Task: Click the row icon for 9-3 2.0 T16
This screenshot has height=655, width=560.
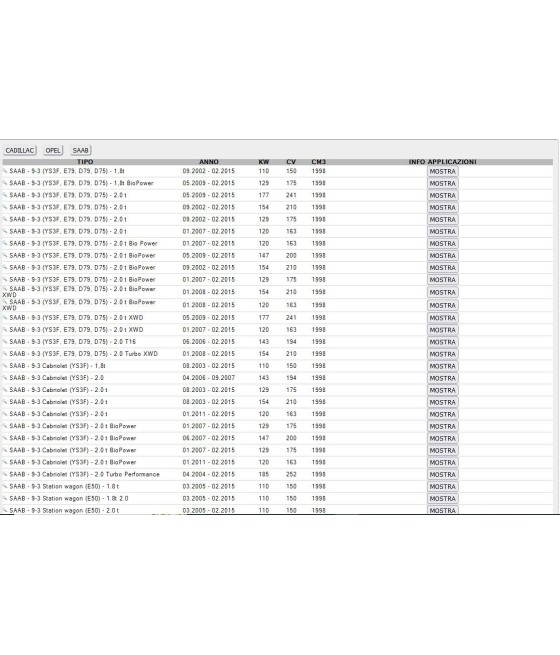Action: point(5,342)
